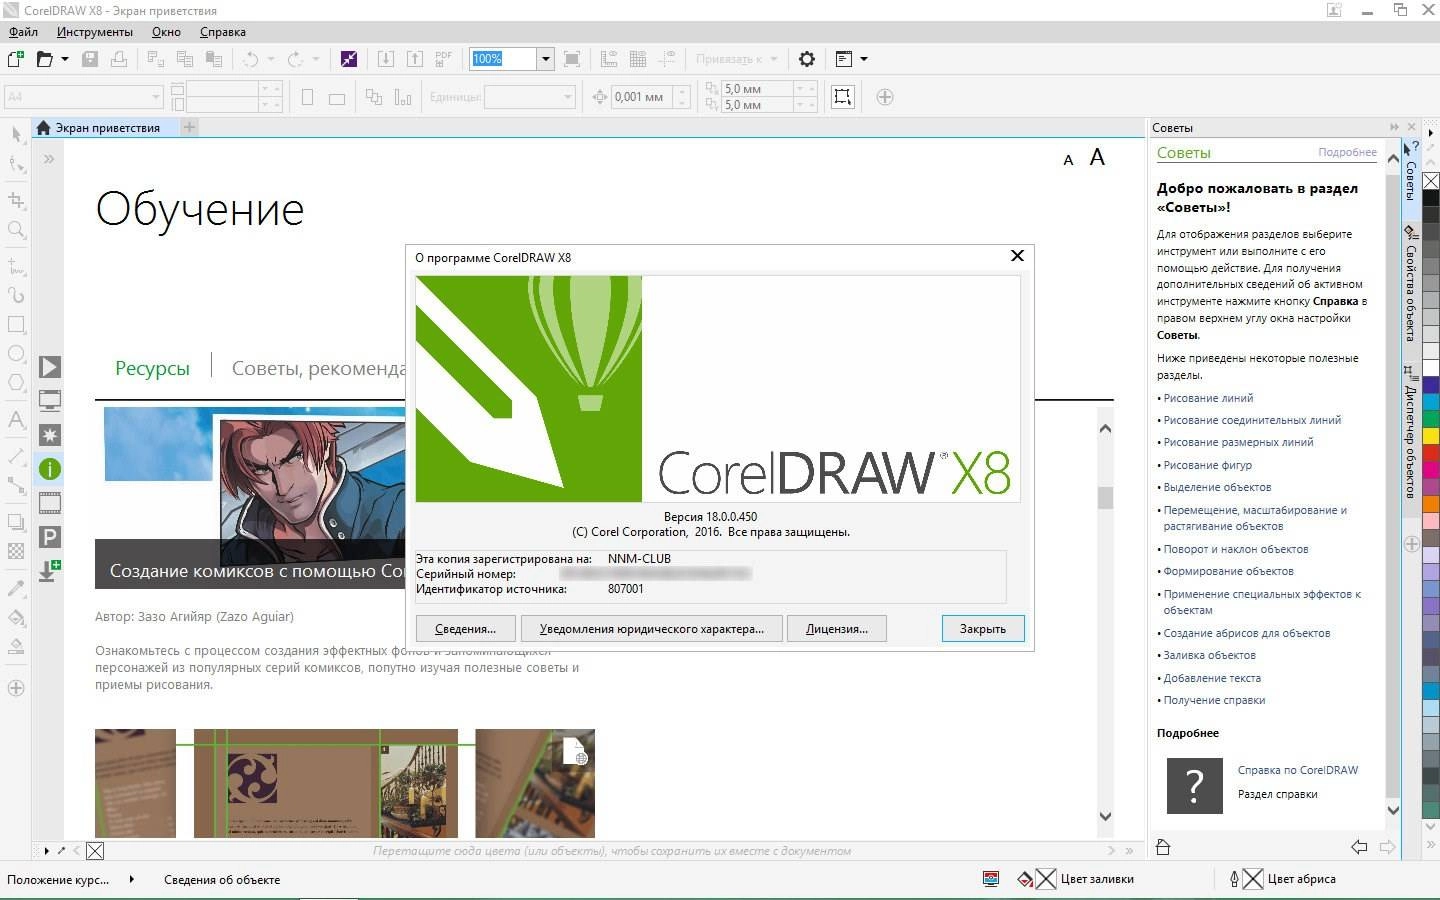Select the Rectangle tool

[x=16, y=324]
